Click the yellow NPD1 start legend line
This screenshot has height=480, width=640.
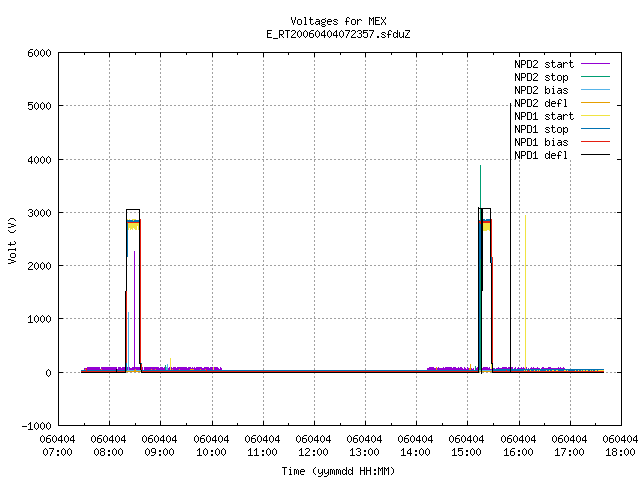pyautogui.click(x=595, y=116)
